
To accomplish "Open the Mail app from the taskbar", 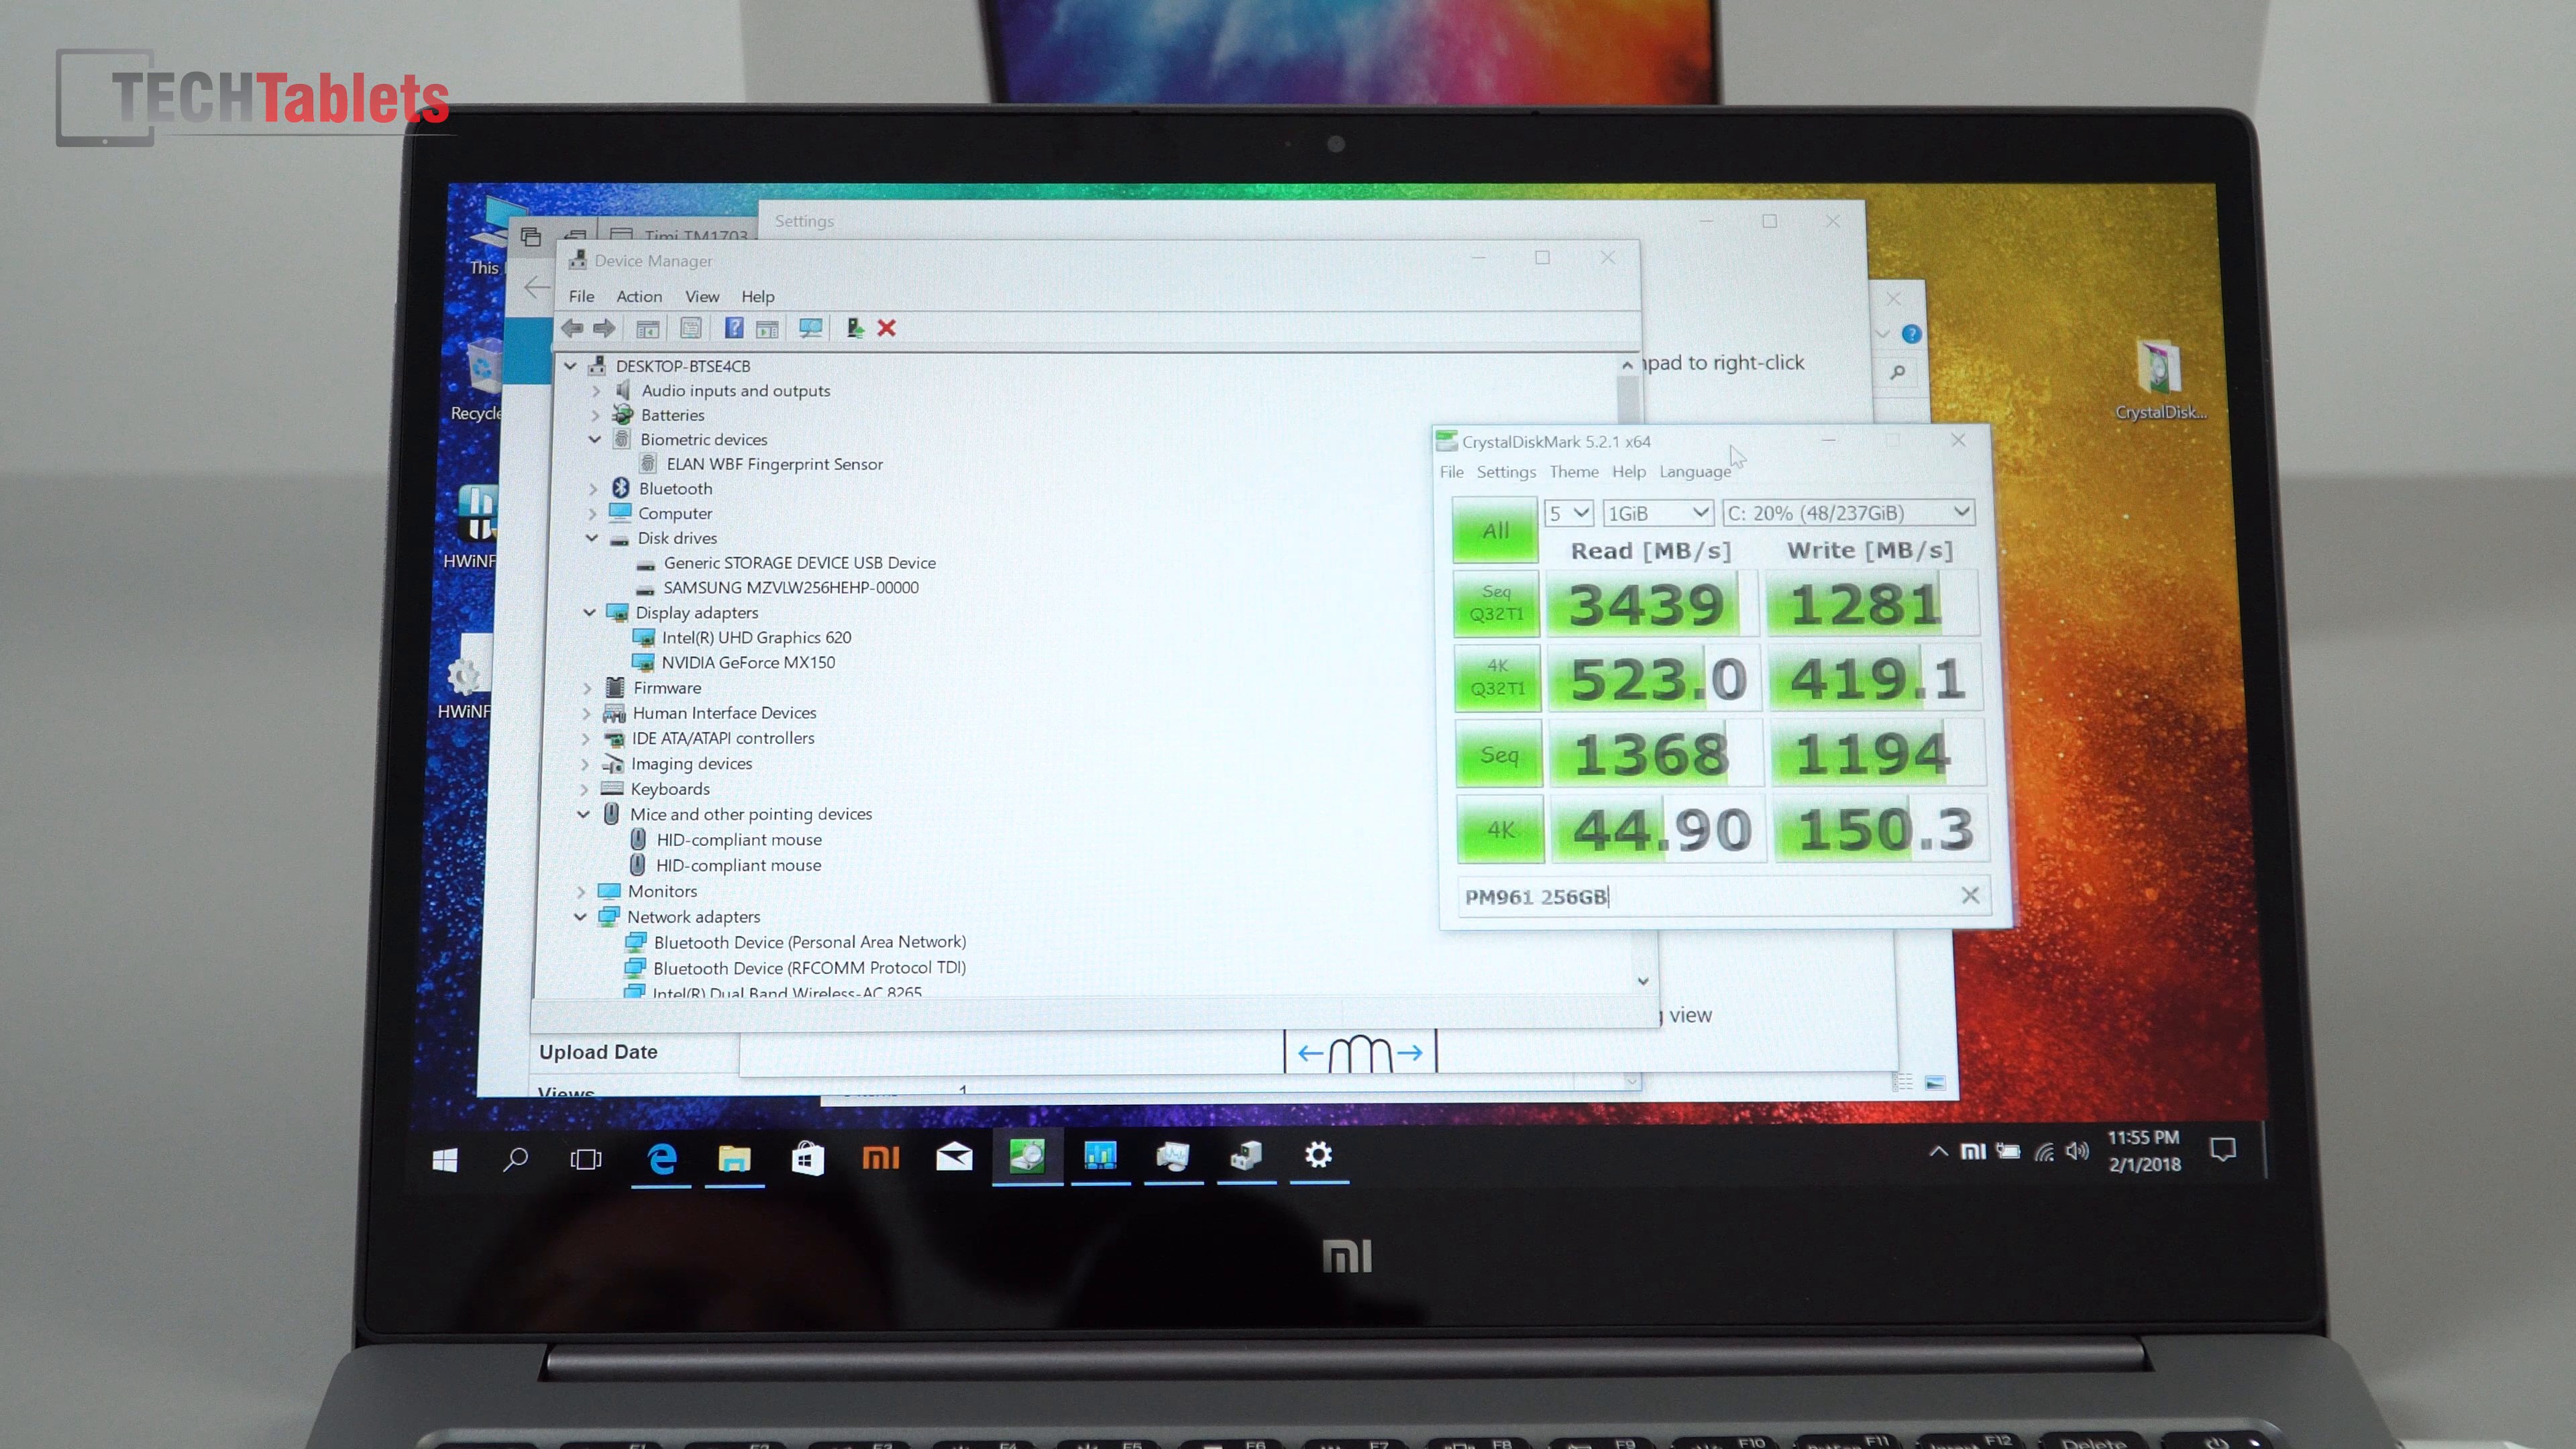I will [x=954, y=1157].
